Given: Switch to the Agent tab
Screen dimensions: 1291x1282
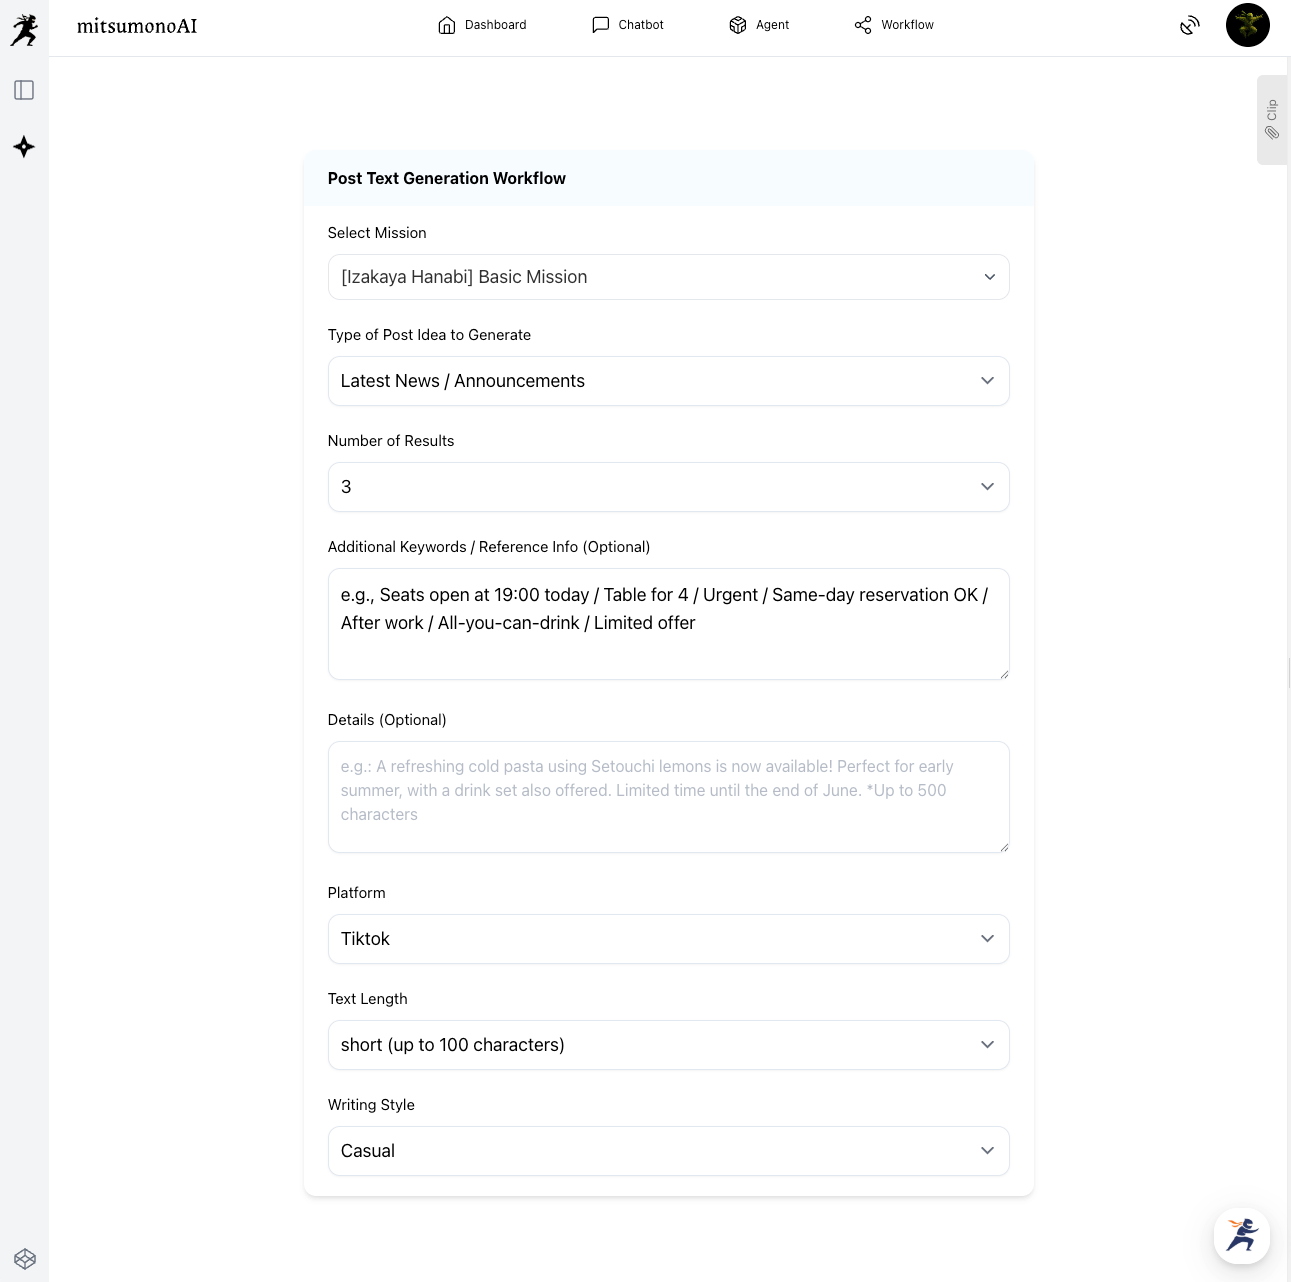Looking at the screenshot, I should (759, 25).
